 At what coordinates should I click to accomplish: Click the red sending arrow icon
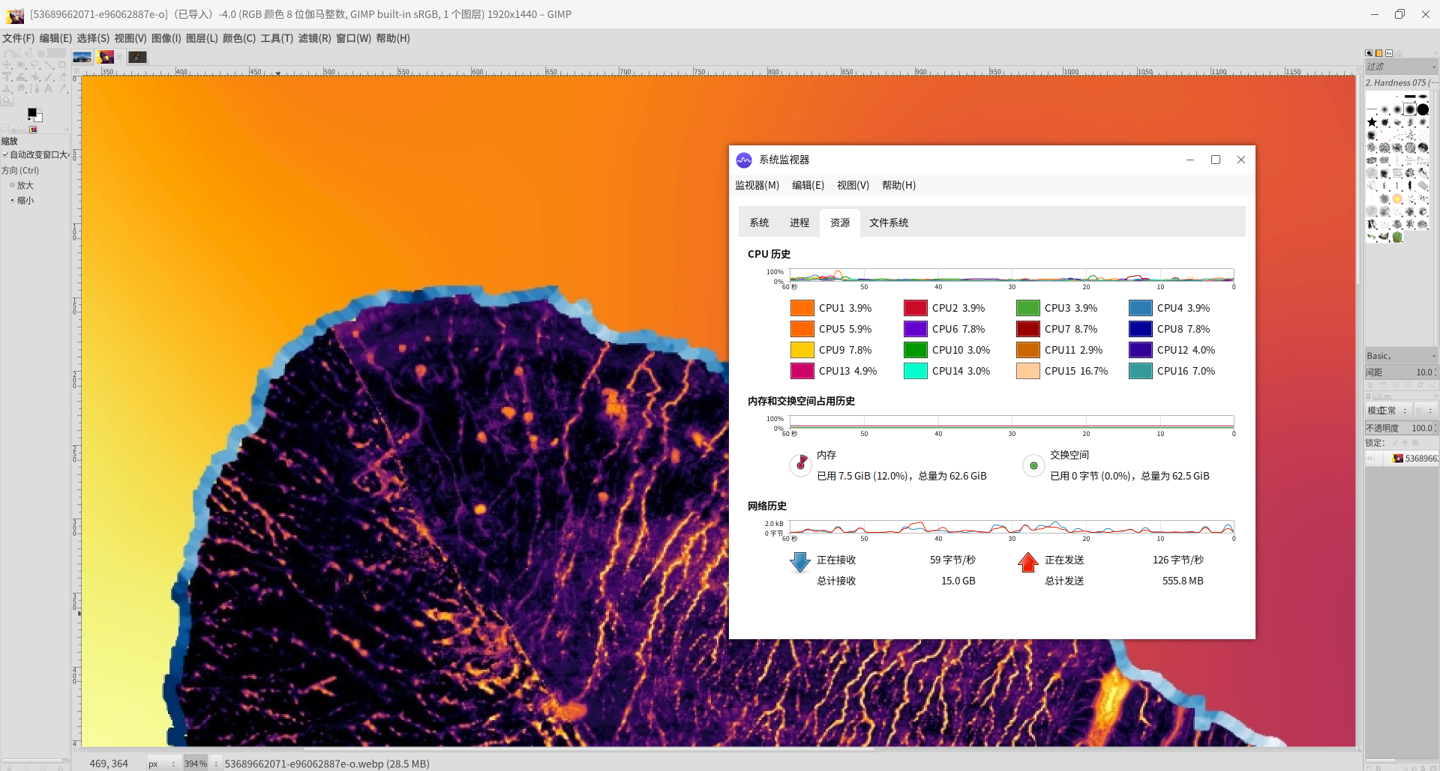(1028, 562)
